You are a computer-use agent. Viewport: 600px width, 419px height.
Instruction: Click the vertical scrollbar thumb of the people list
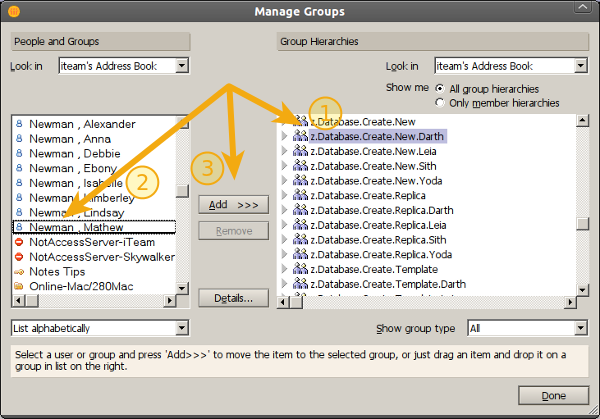183,191
